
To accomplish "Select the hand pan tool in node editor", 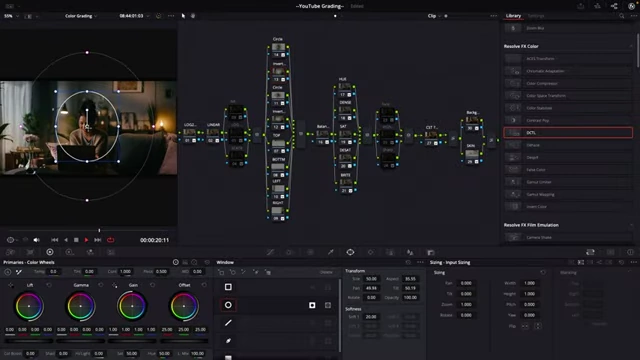I will [193, 16].
